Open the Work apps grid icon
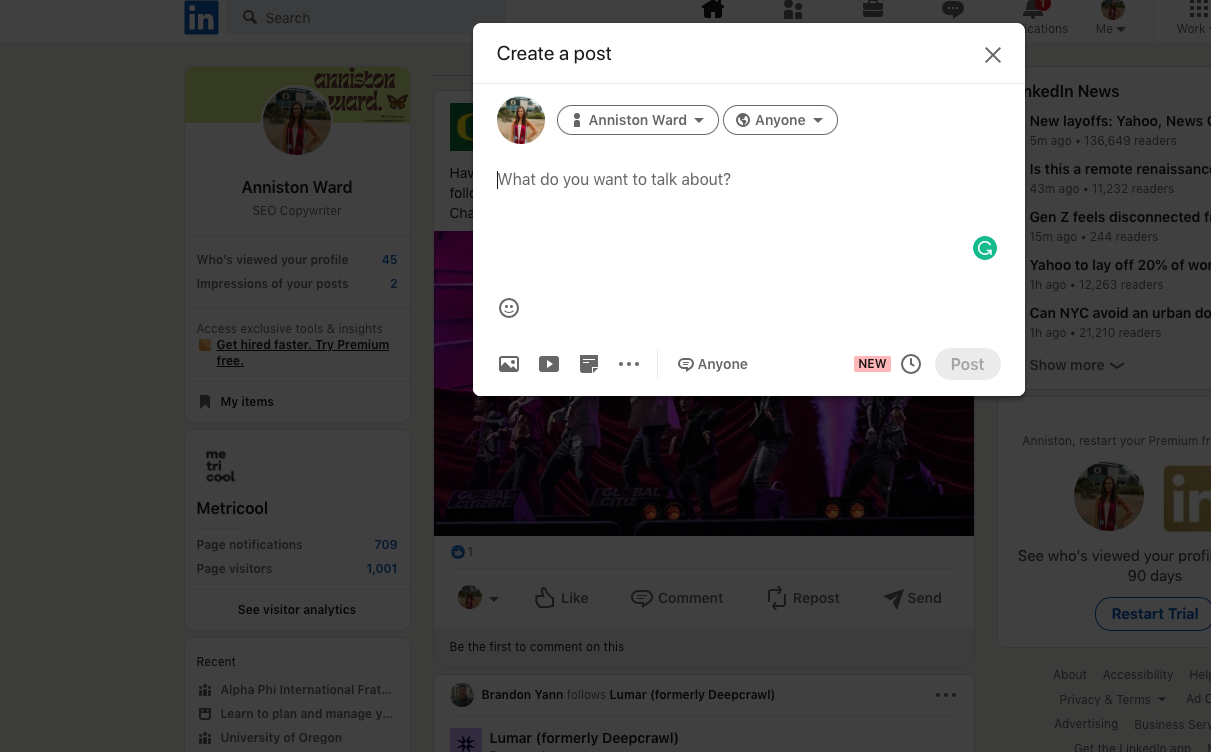1211x752 pixels. (1198, 10)
